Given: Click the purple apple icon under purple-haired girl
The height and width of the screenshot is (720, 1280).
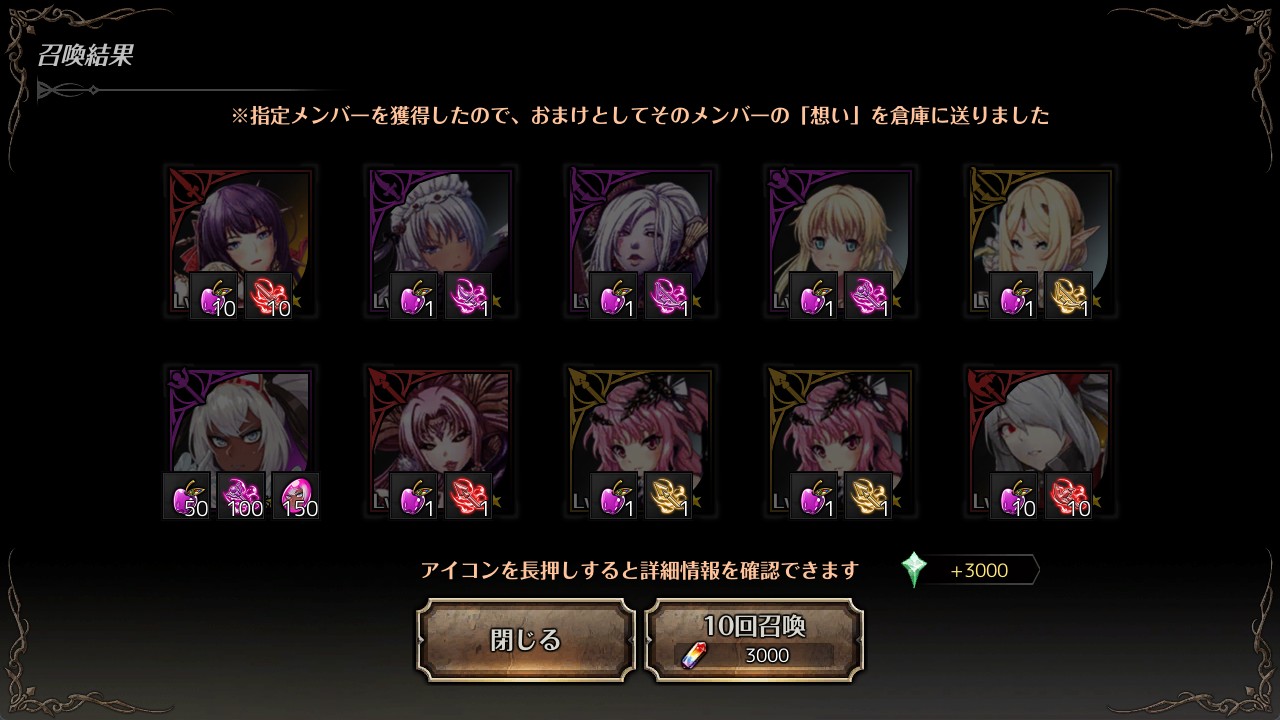Looking at the screenshot, I should tap(214, 296).
